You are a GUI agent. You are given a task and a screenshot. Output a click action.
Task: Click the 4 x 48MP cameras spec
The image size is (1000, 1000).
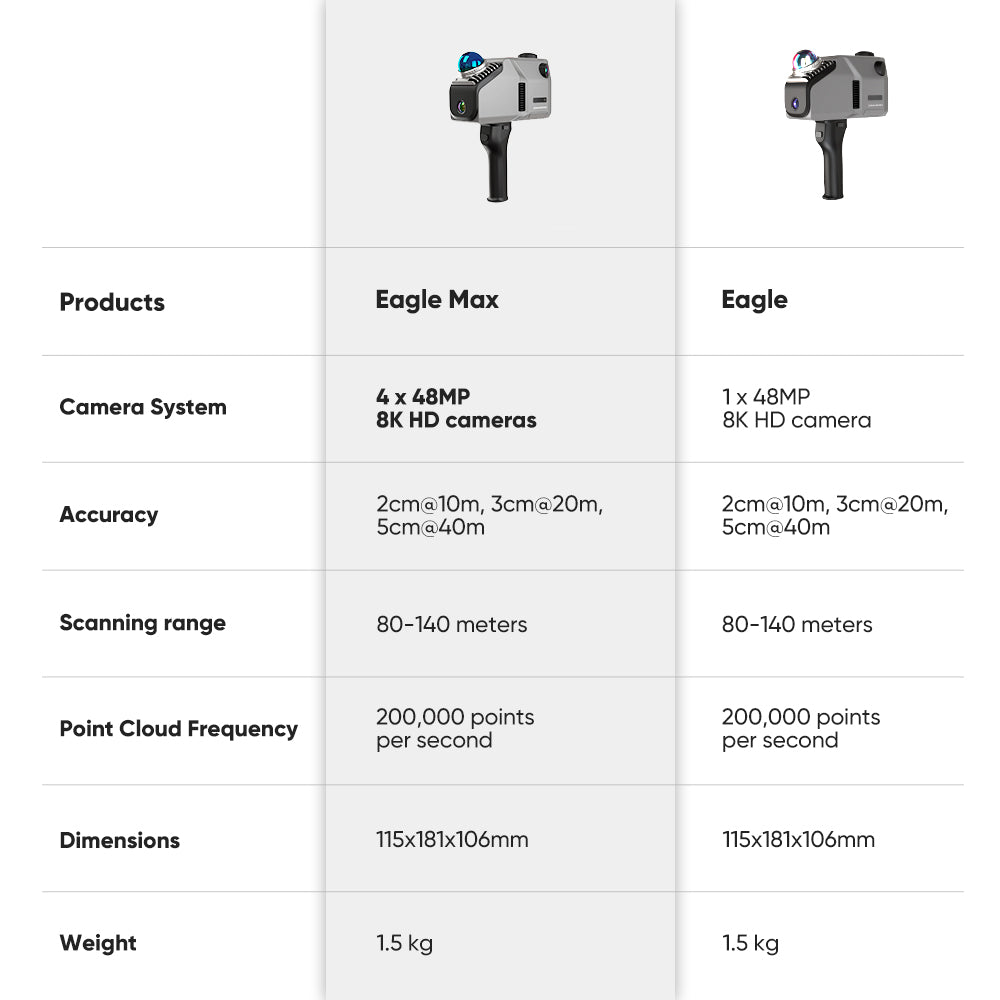click(456, 408)
